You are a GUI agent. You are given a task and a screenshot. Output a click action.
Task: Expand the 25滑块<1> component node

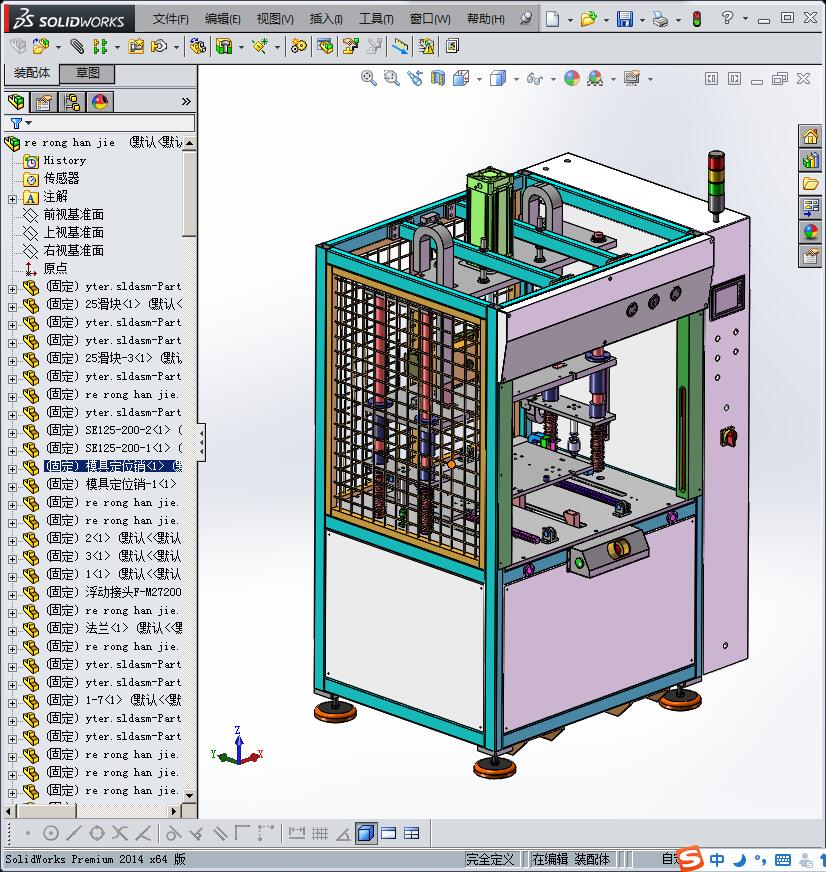pyautogui.click(x=12, y=306)
